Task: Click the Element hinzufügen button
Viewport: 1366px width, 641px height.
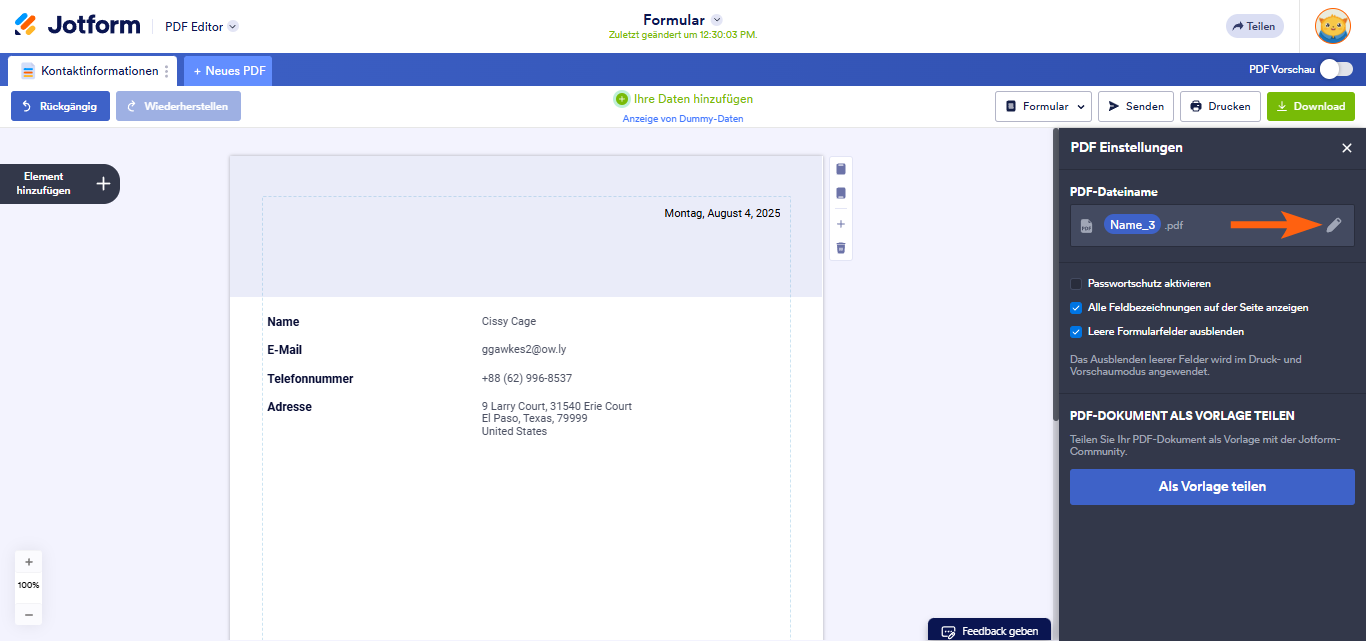Action: (x=58, y=184)
